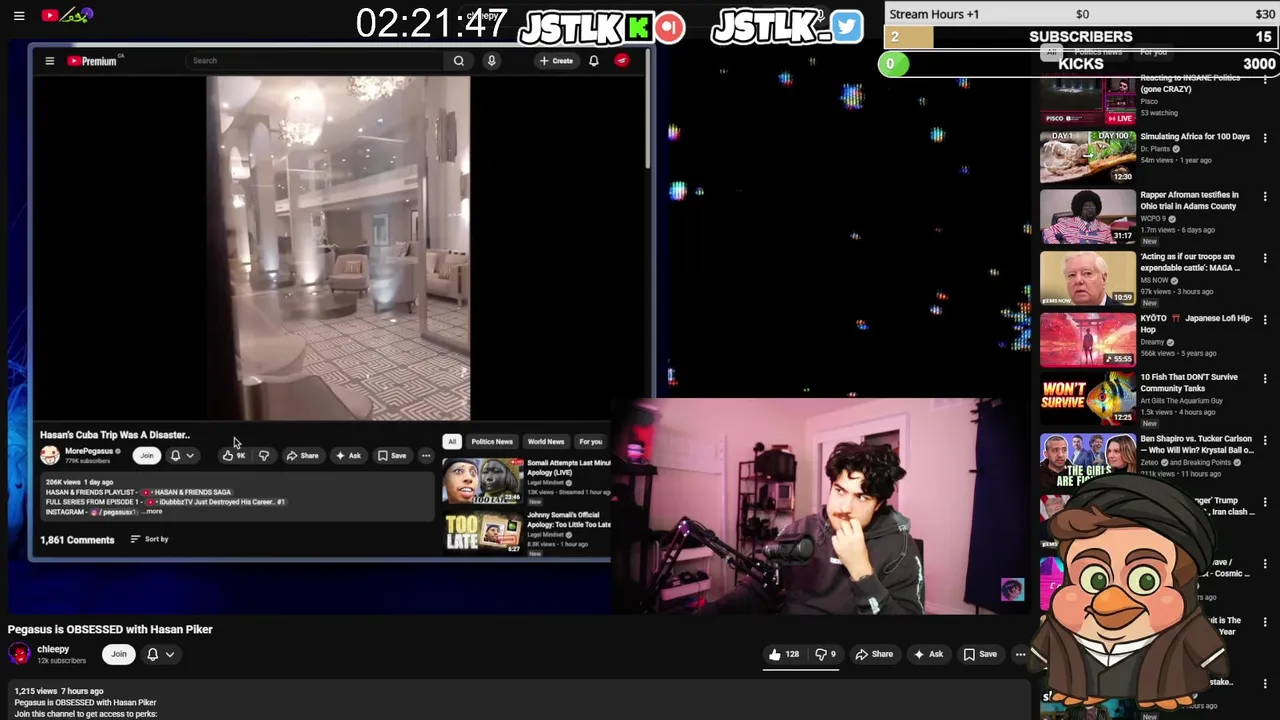The image size is (1280, 720).
Task: Open options menu for Rapper Afroman video
Action: (x=1265, y=197)
